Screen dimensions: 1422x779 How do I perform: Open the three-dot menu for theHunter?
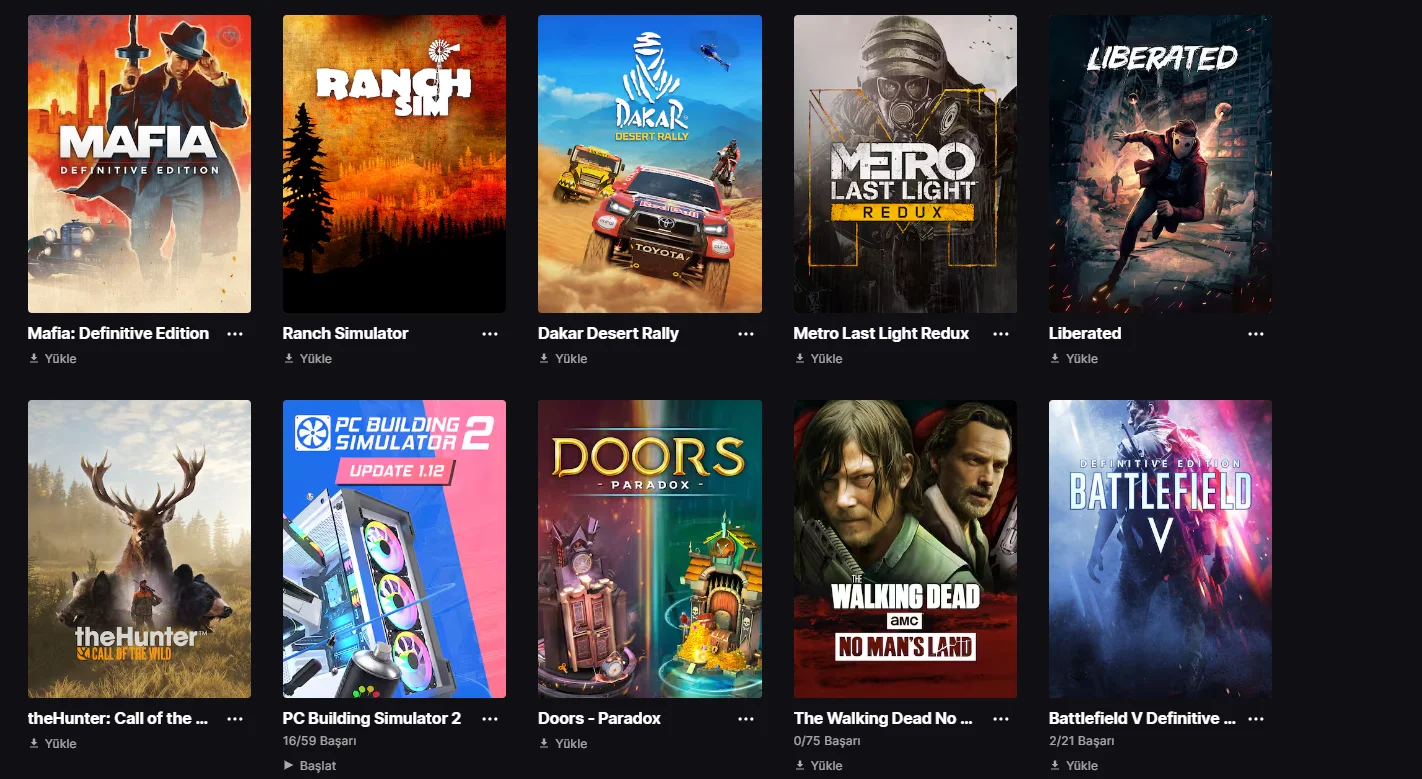(235, 719)
